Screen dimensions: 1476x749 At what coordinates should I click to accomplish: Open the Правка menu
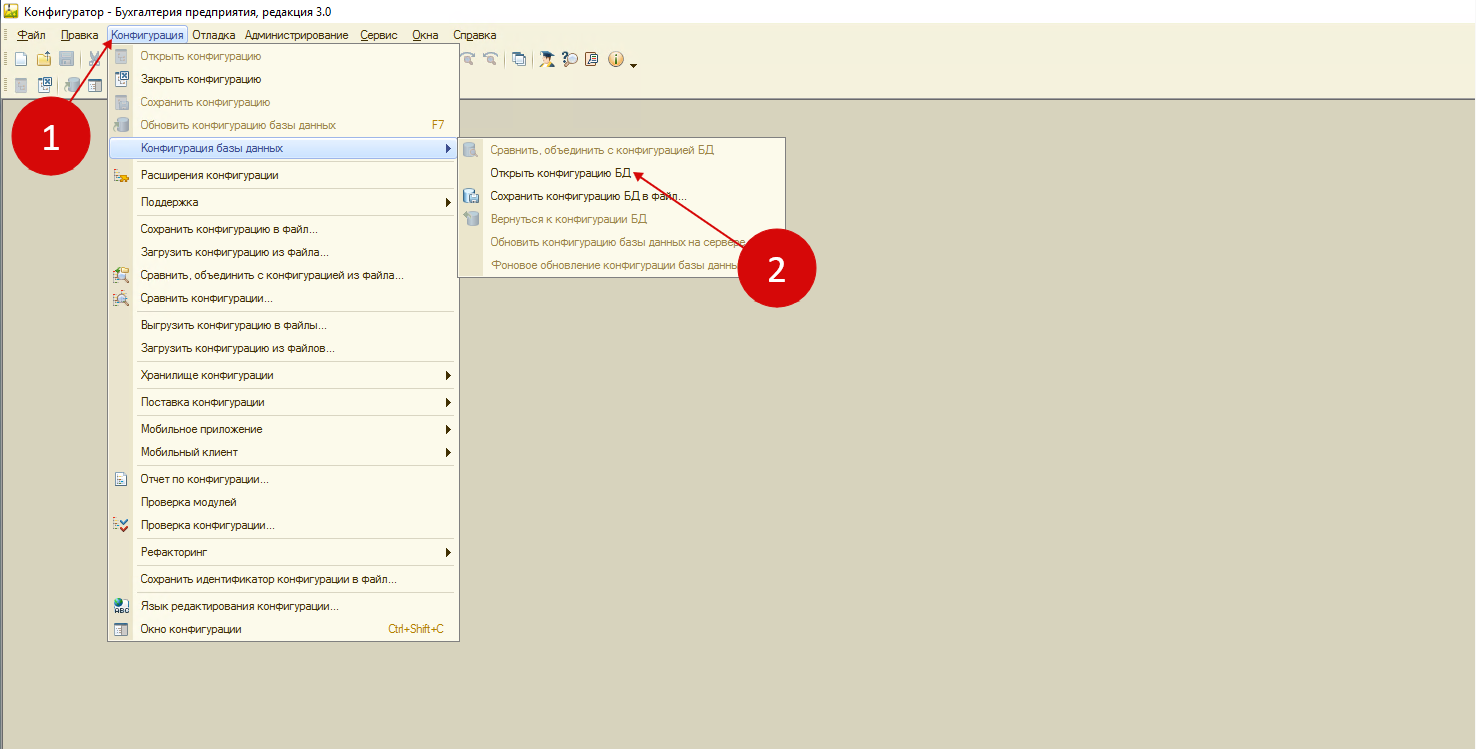point(80,35)
